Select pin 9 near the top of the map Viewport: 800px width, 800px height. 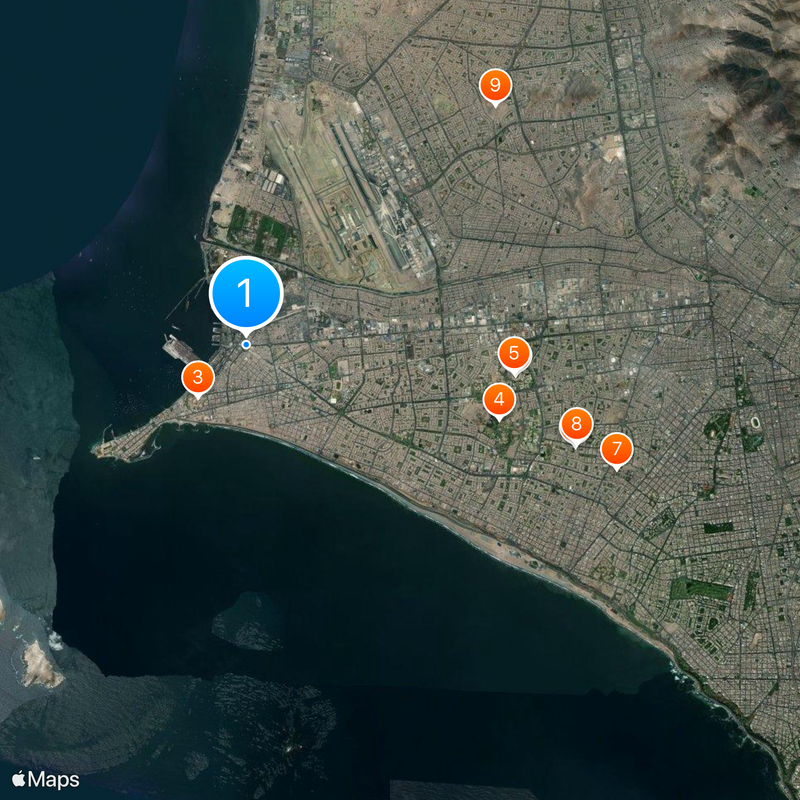(x=497, y=85)
